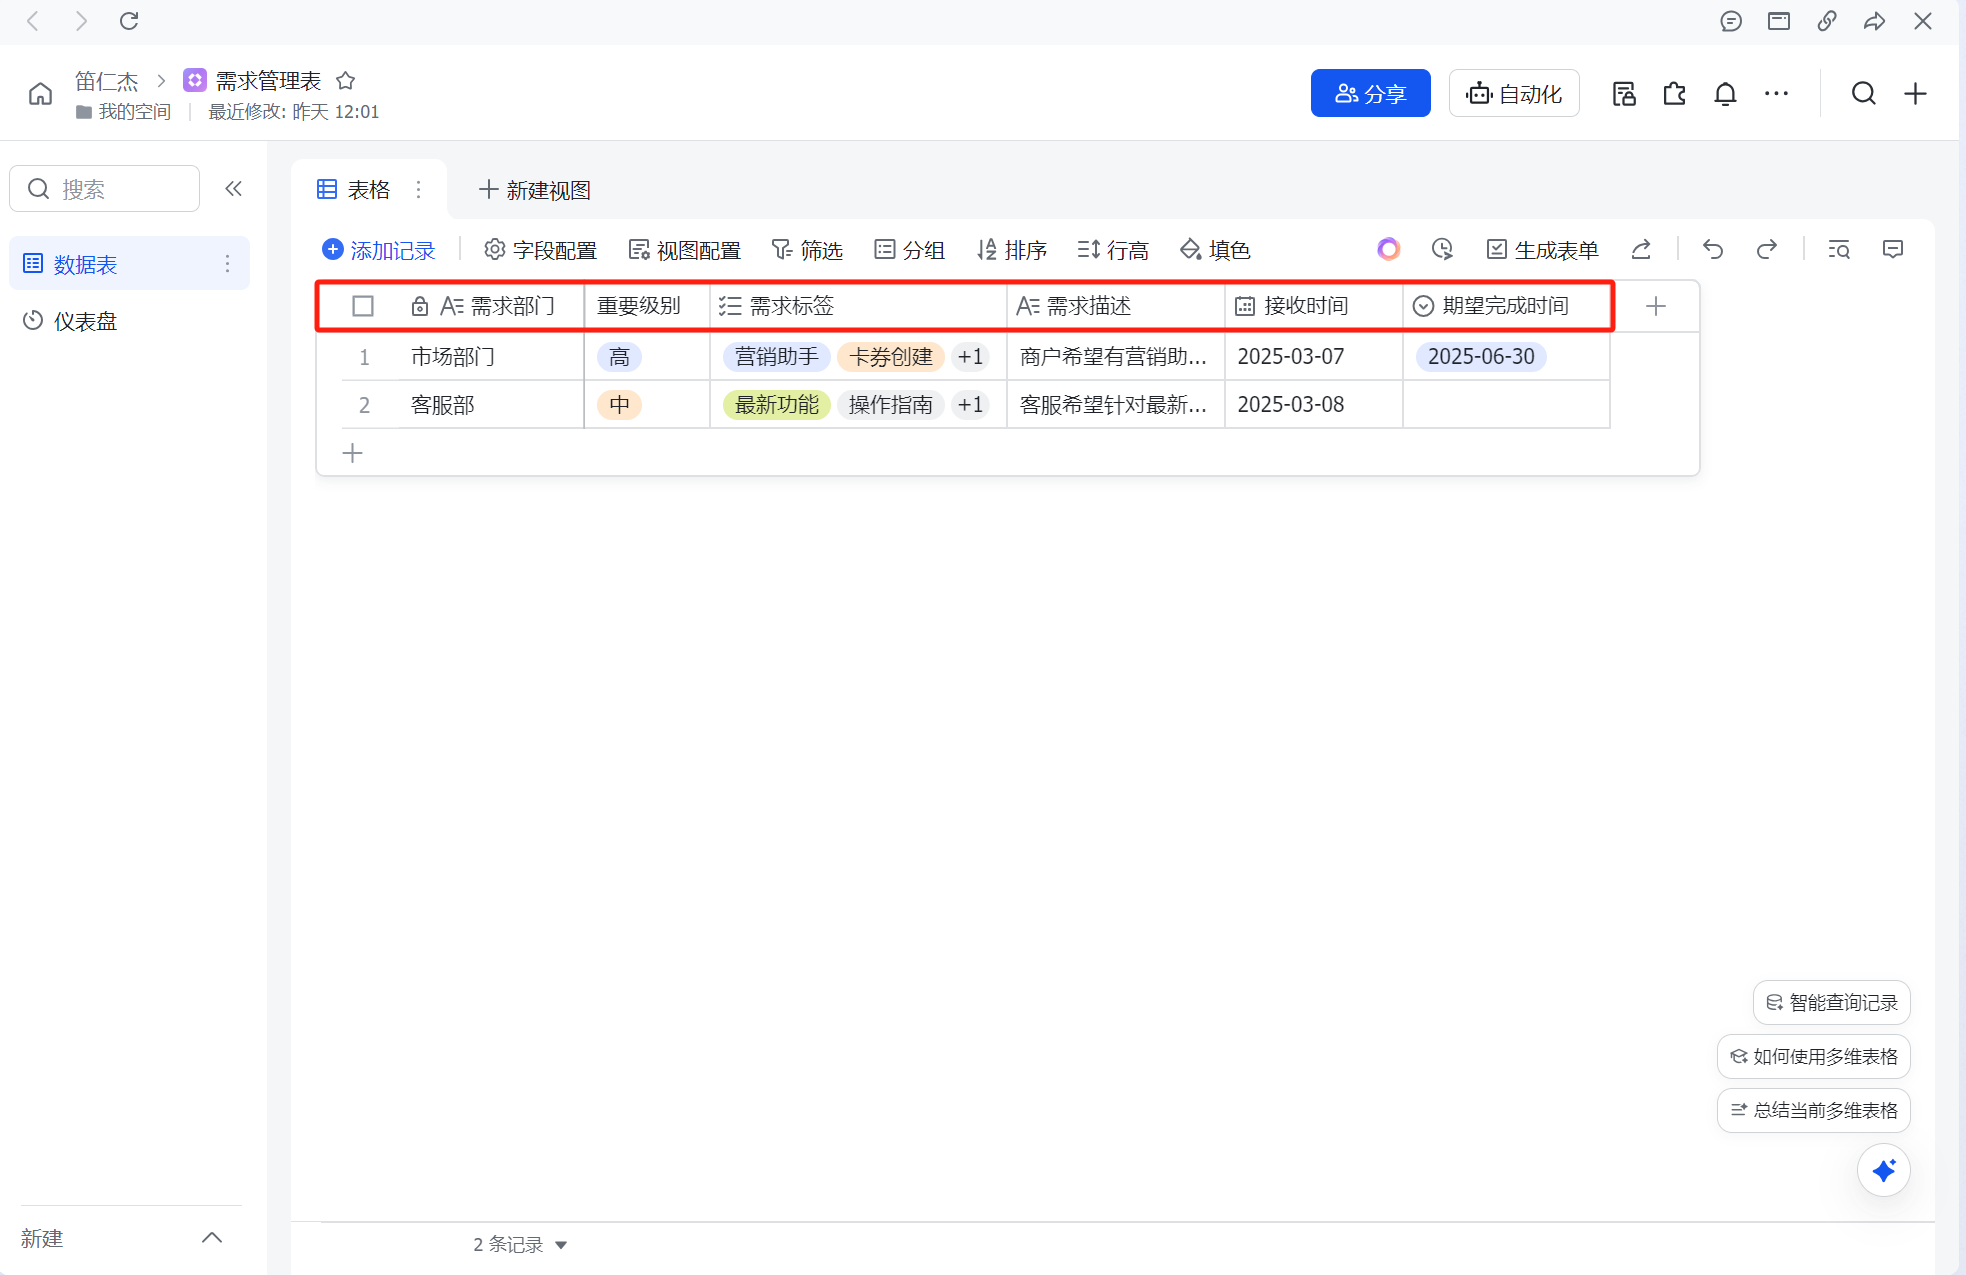This screenshot has width=1966, height=1275.
Task: Click the undo arrow in toolbar
Action: point(1713,249)
